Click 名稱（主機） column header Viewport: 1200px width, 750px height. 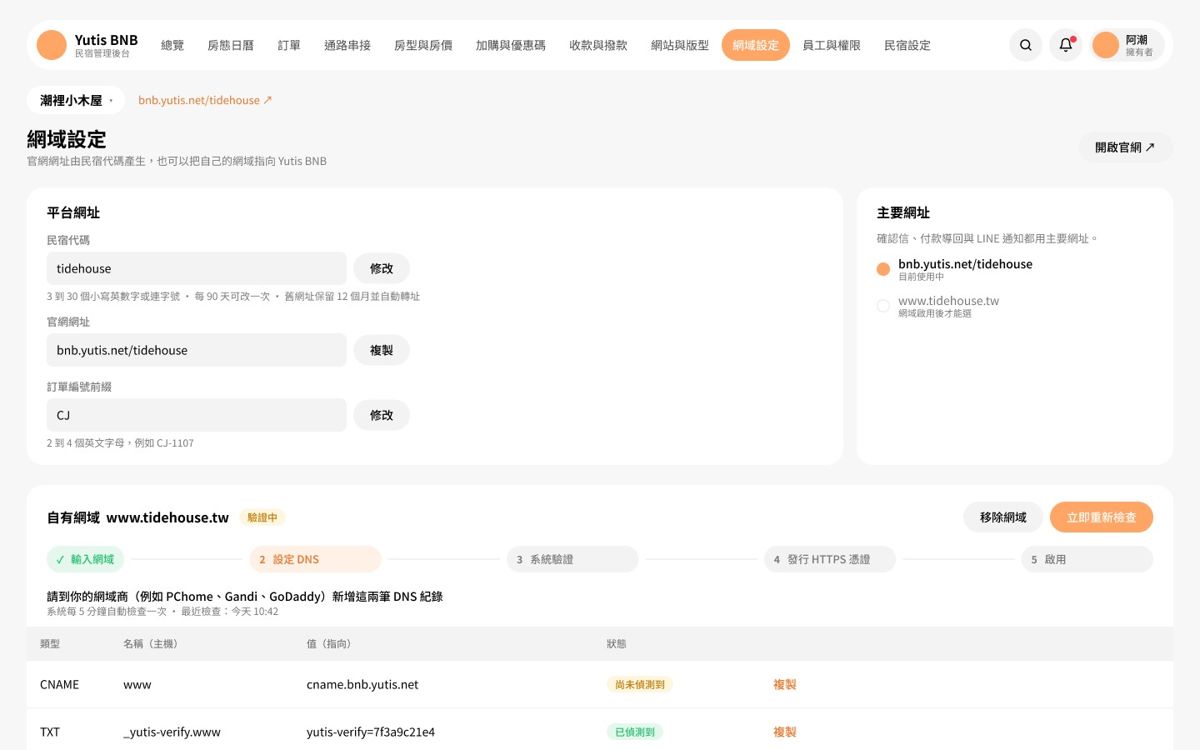150,644
